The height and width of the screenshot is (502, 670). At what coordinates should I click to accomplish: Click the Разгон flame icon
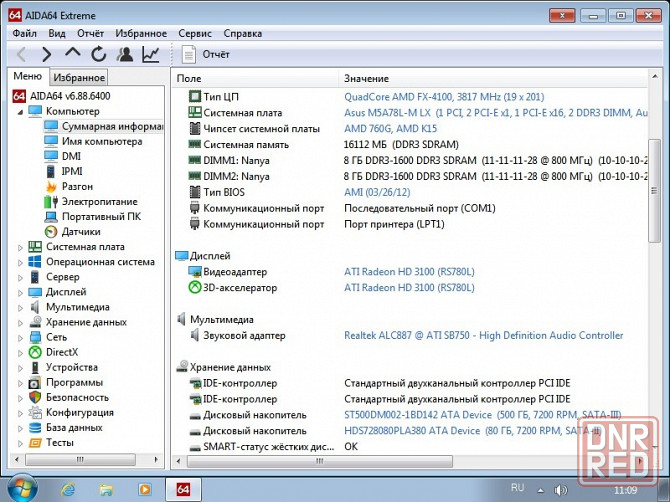[51, 187]
